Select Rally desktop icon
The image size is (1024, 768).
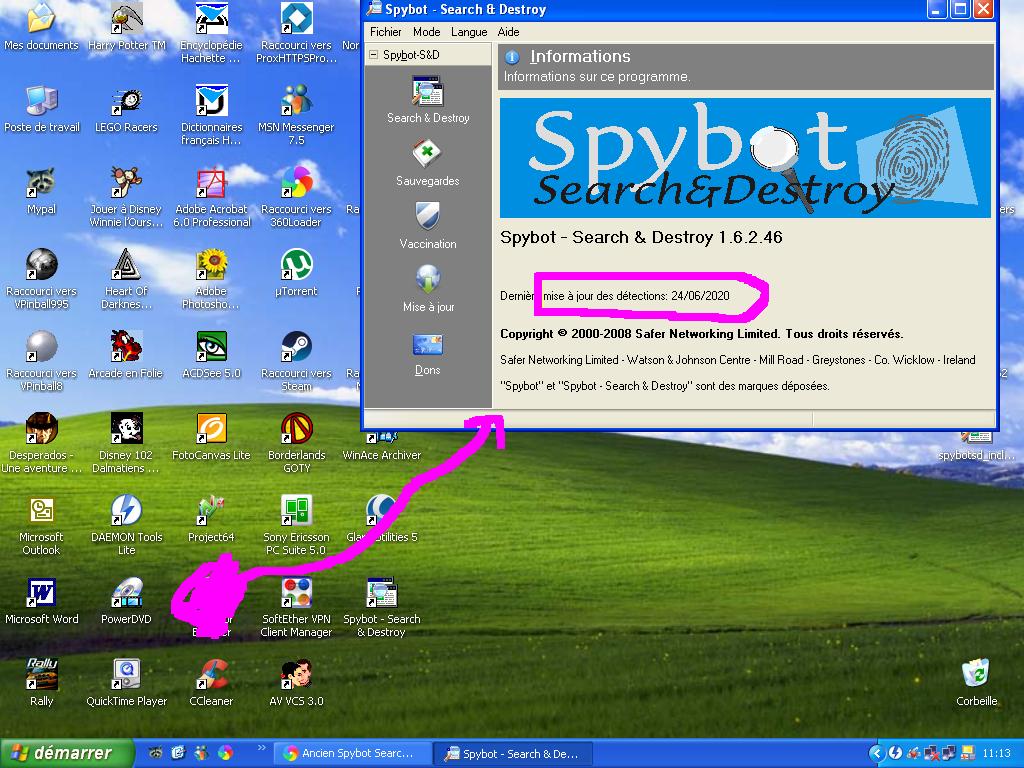tap(41, 684)
